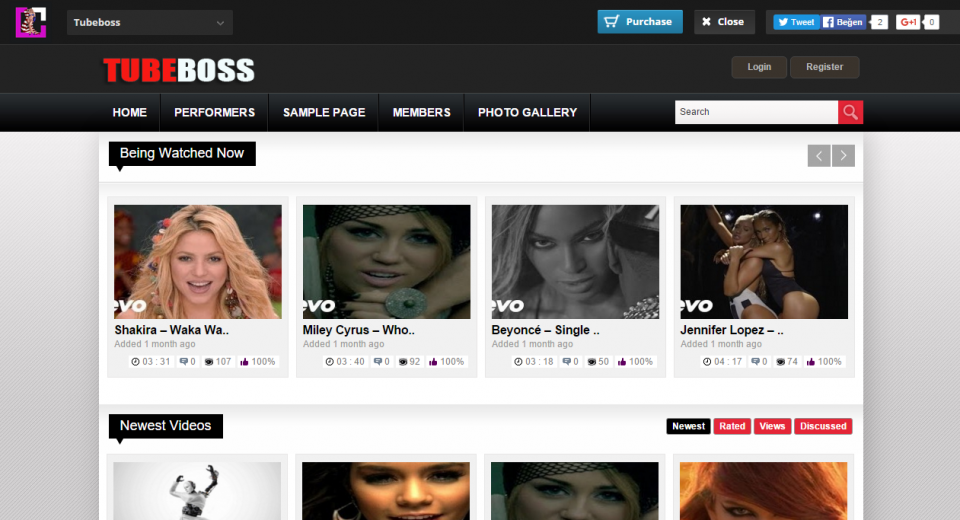960x520 pixels.
Task: Click the previous arrow in Being Watched Now
Action: point(819,156)
